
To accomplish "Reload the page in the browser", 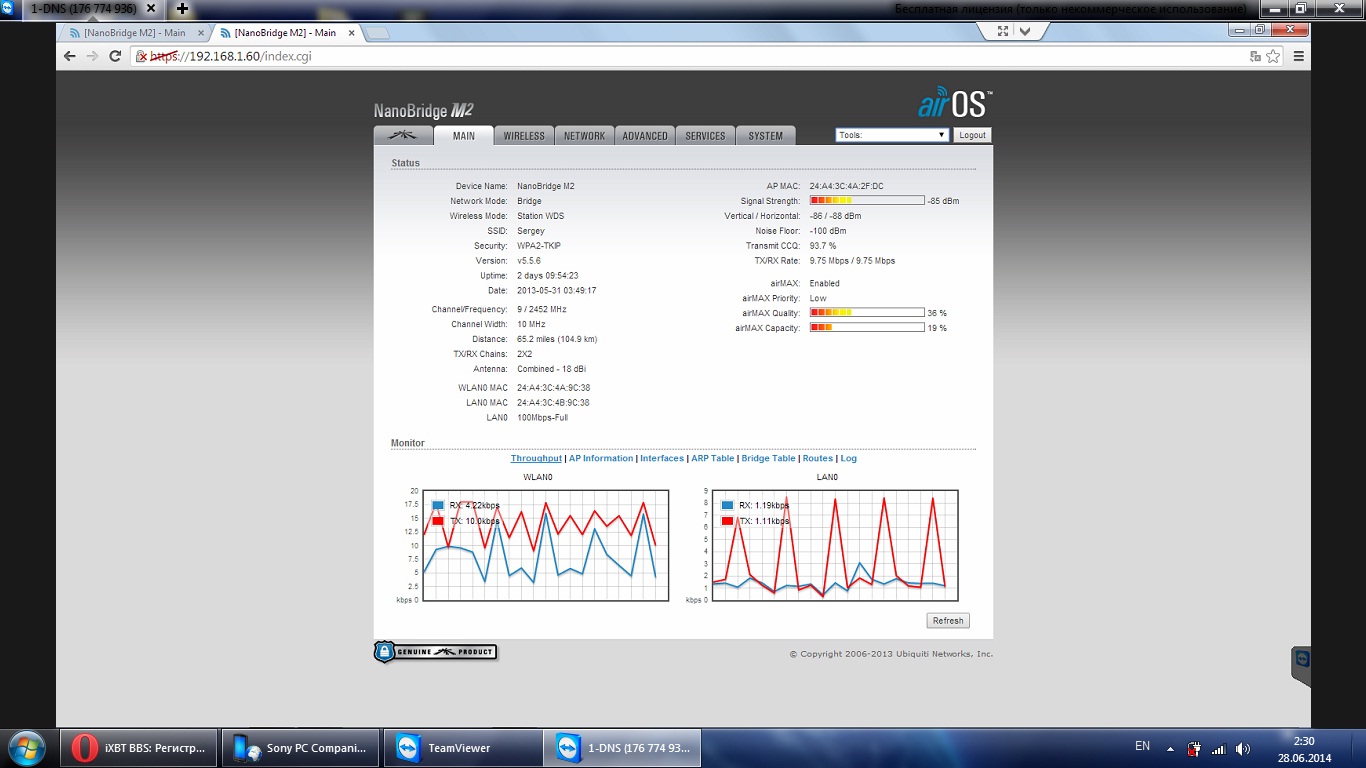I will click(115, 56).
